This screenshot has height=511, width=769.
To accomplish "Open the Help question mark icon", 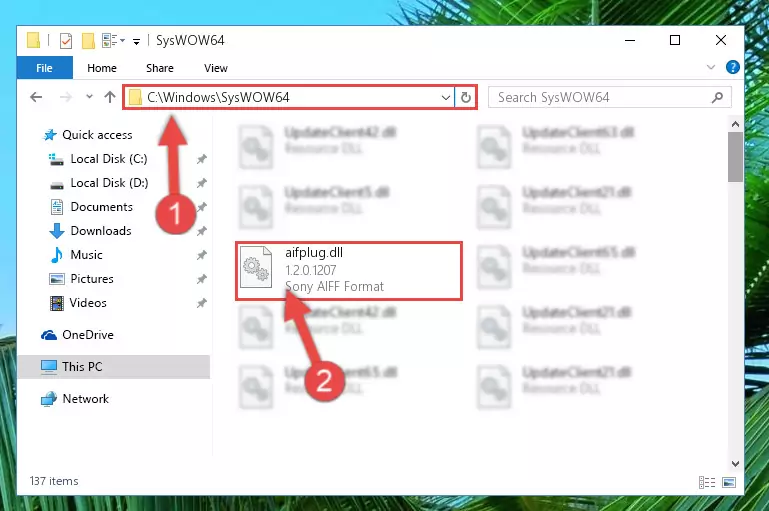I will click(732, 67).
